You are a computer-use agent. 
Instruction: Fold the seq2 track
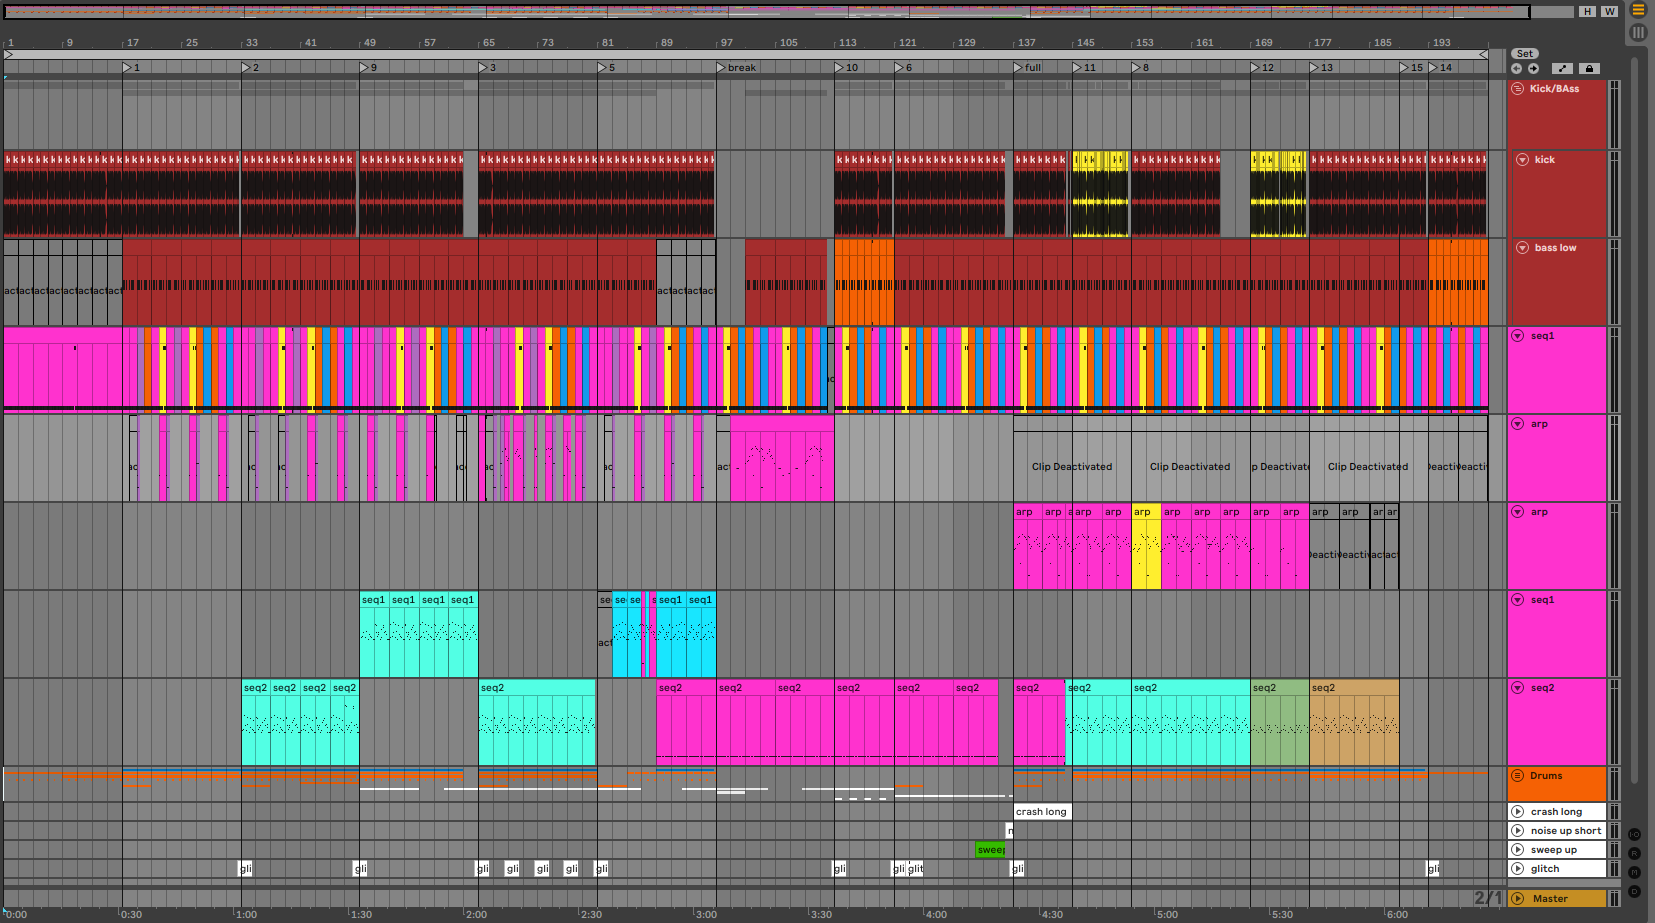[1518, 688]
